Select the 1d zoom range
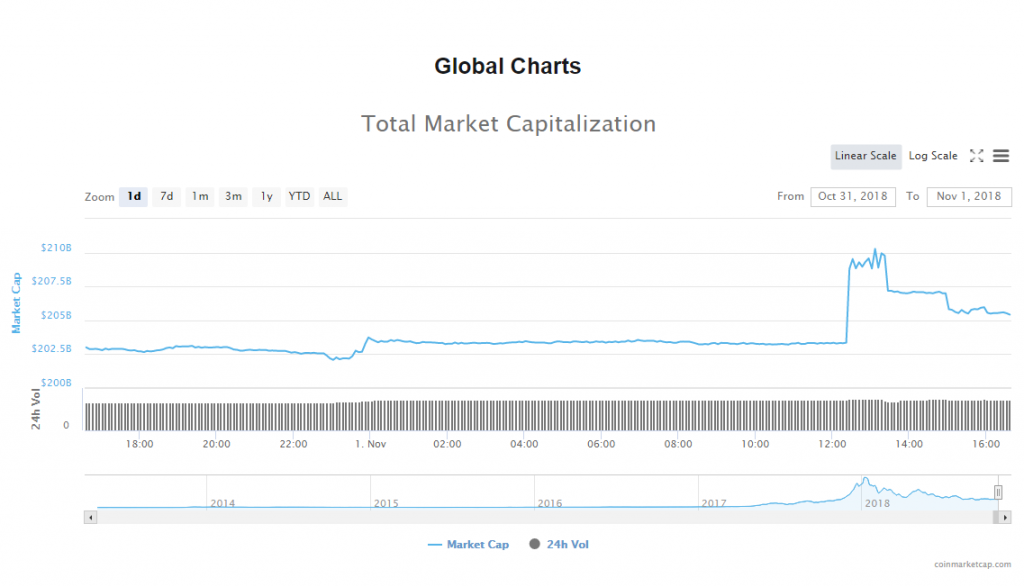1024x587 pixels. tap(133, 197)
